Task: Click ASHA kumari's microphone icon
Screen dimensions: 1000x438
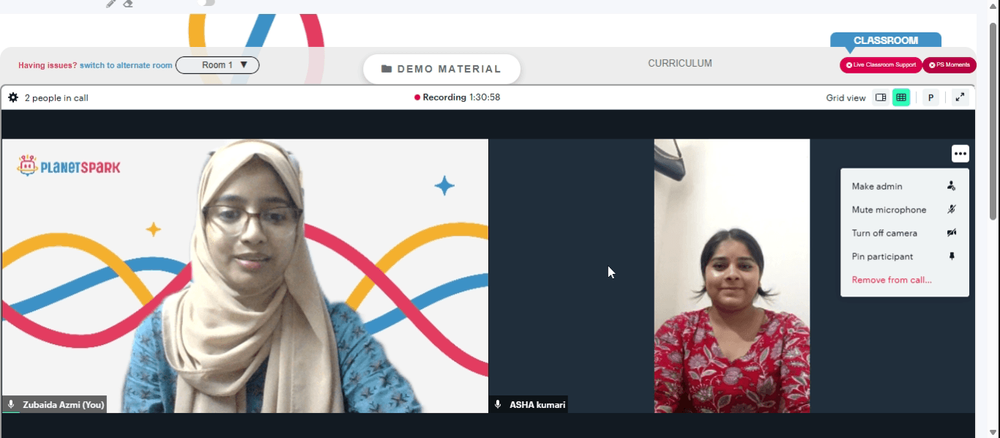Action: (498, 404)
